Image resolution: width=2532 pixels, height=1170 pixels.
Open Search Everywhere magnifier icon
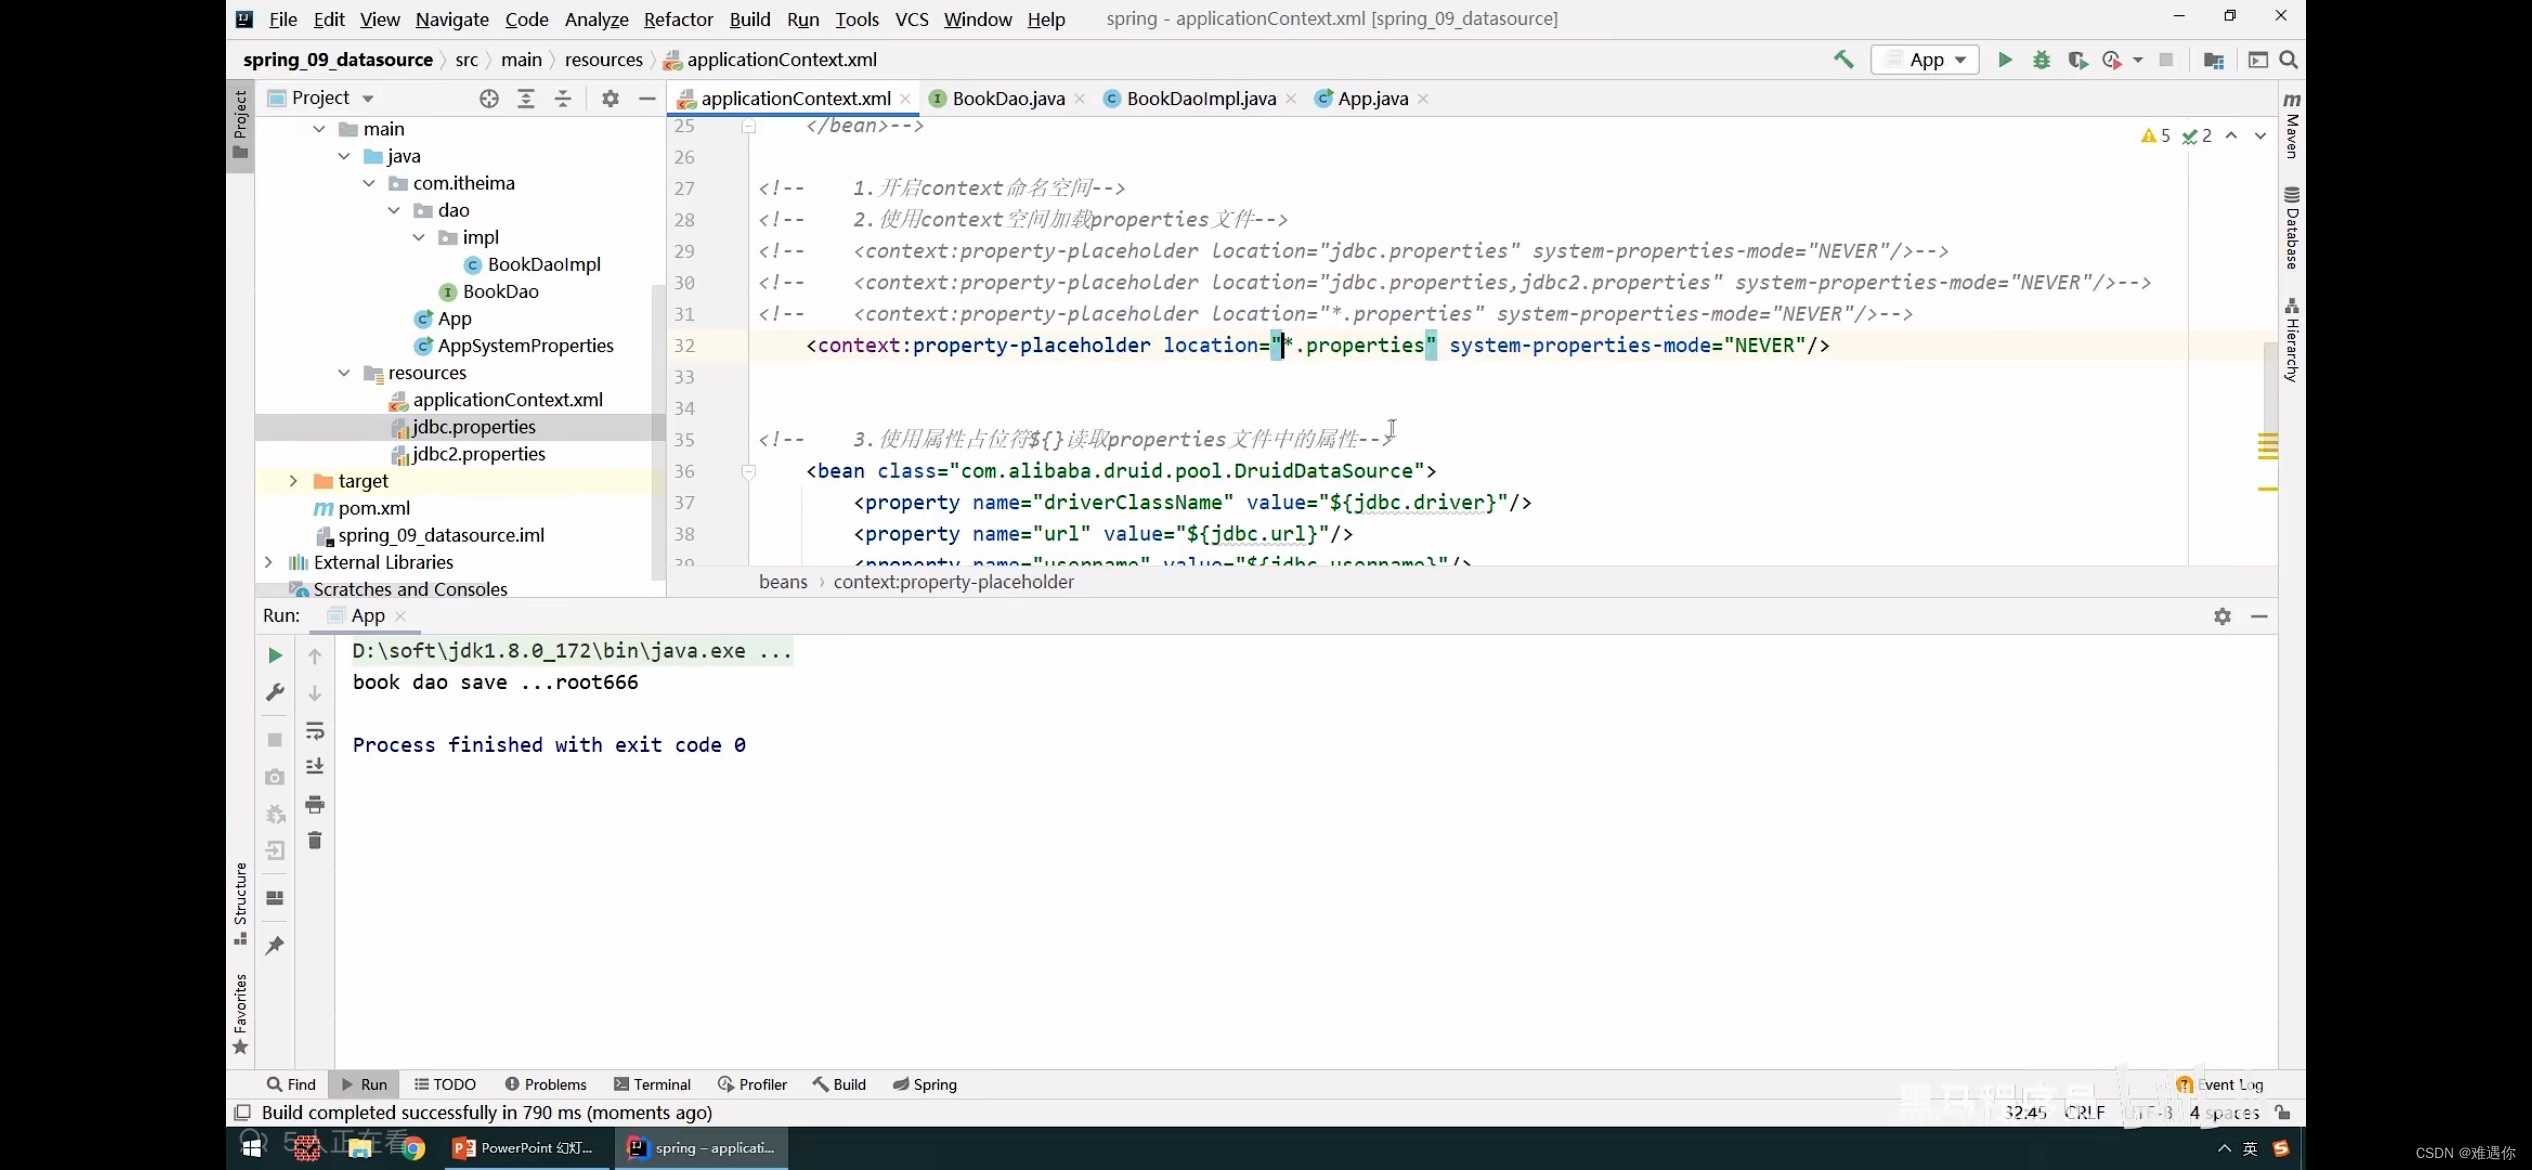tap(2288, 60)
